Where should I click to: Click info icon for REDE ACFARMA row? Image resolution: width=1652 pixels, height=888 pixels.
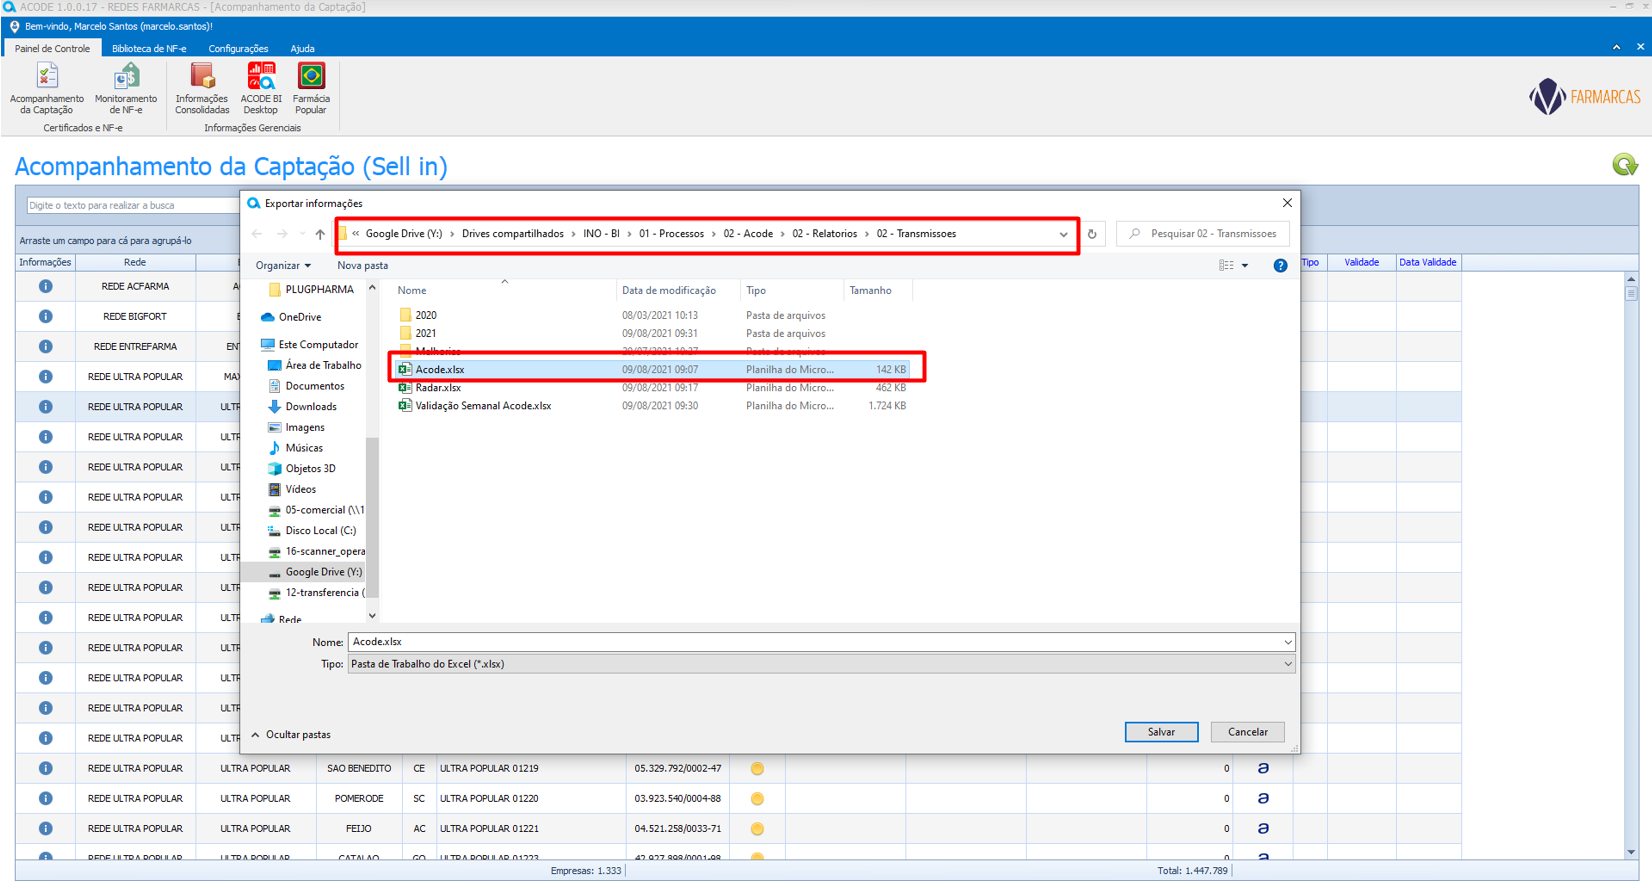[x=45, y=286]
